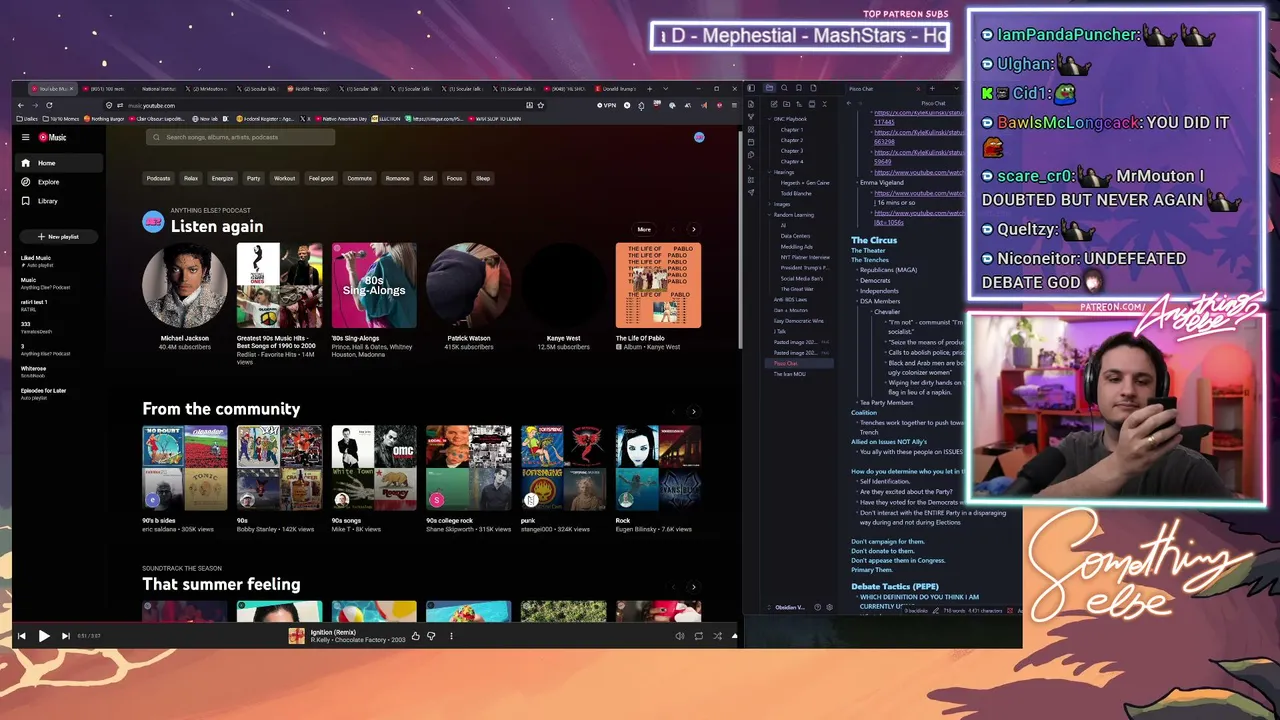Like the current song

[416, 636]
